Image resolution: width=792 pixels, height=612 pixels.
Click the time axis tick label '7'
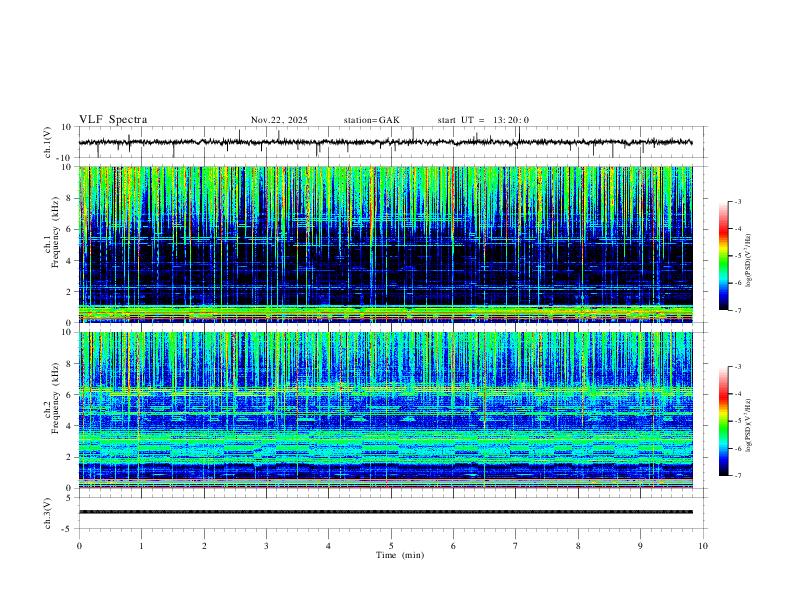click(516, 546)
